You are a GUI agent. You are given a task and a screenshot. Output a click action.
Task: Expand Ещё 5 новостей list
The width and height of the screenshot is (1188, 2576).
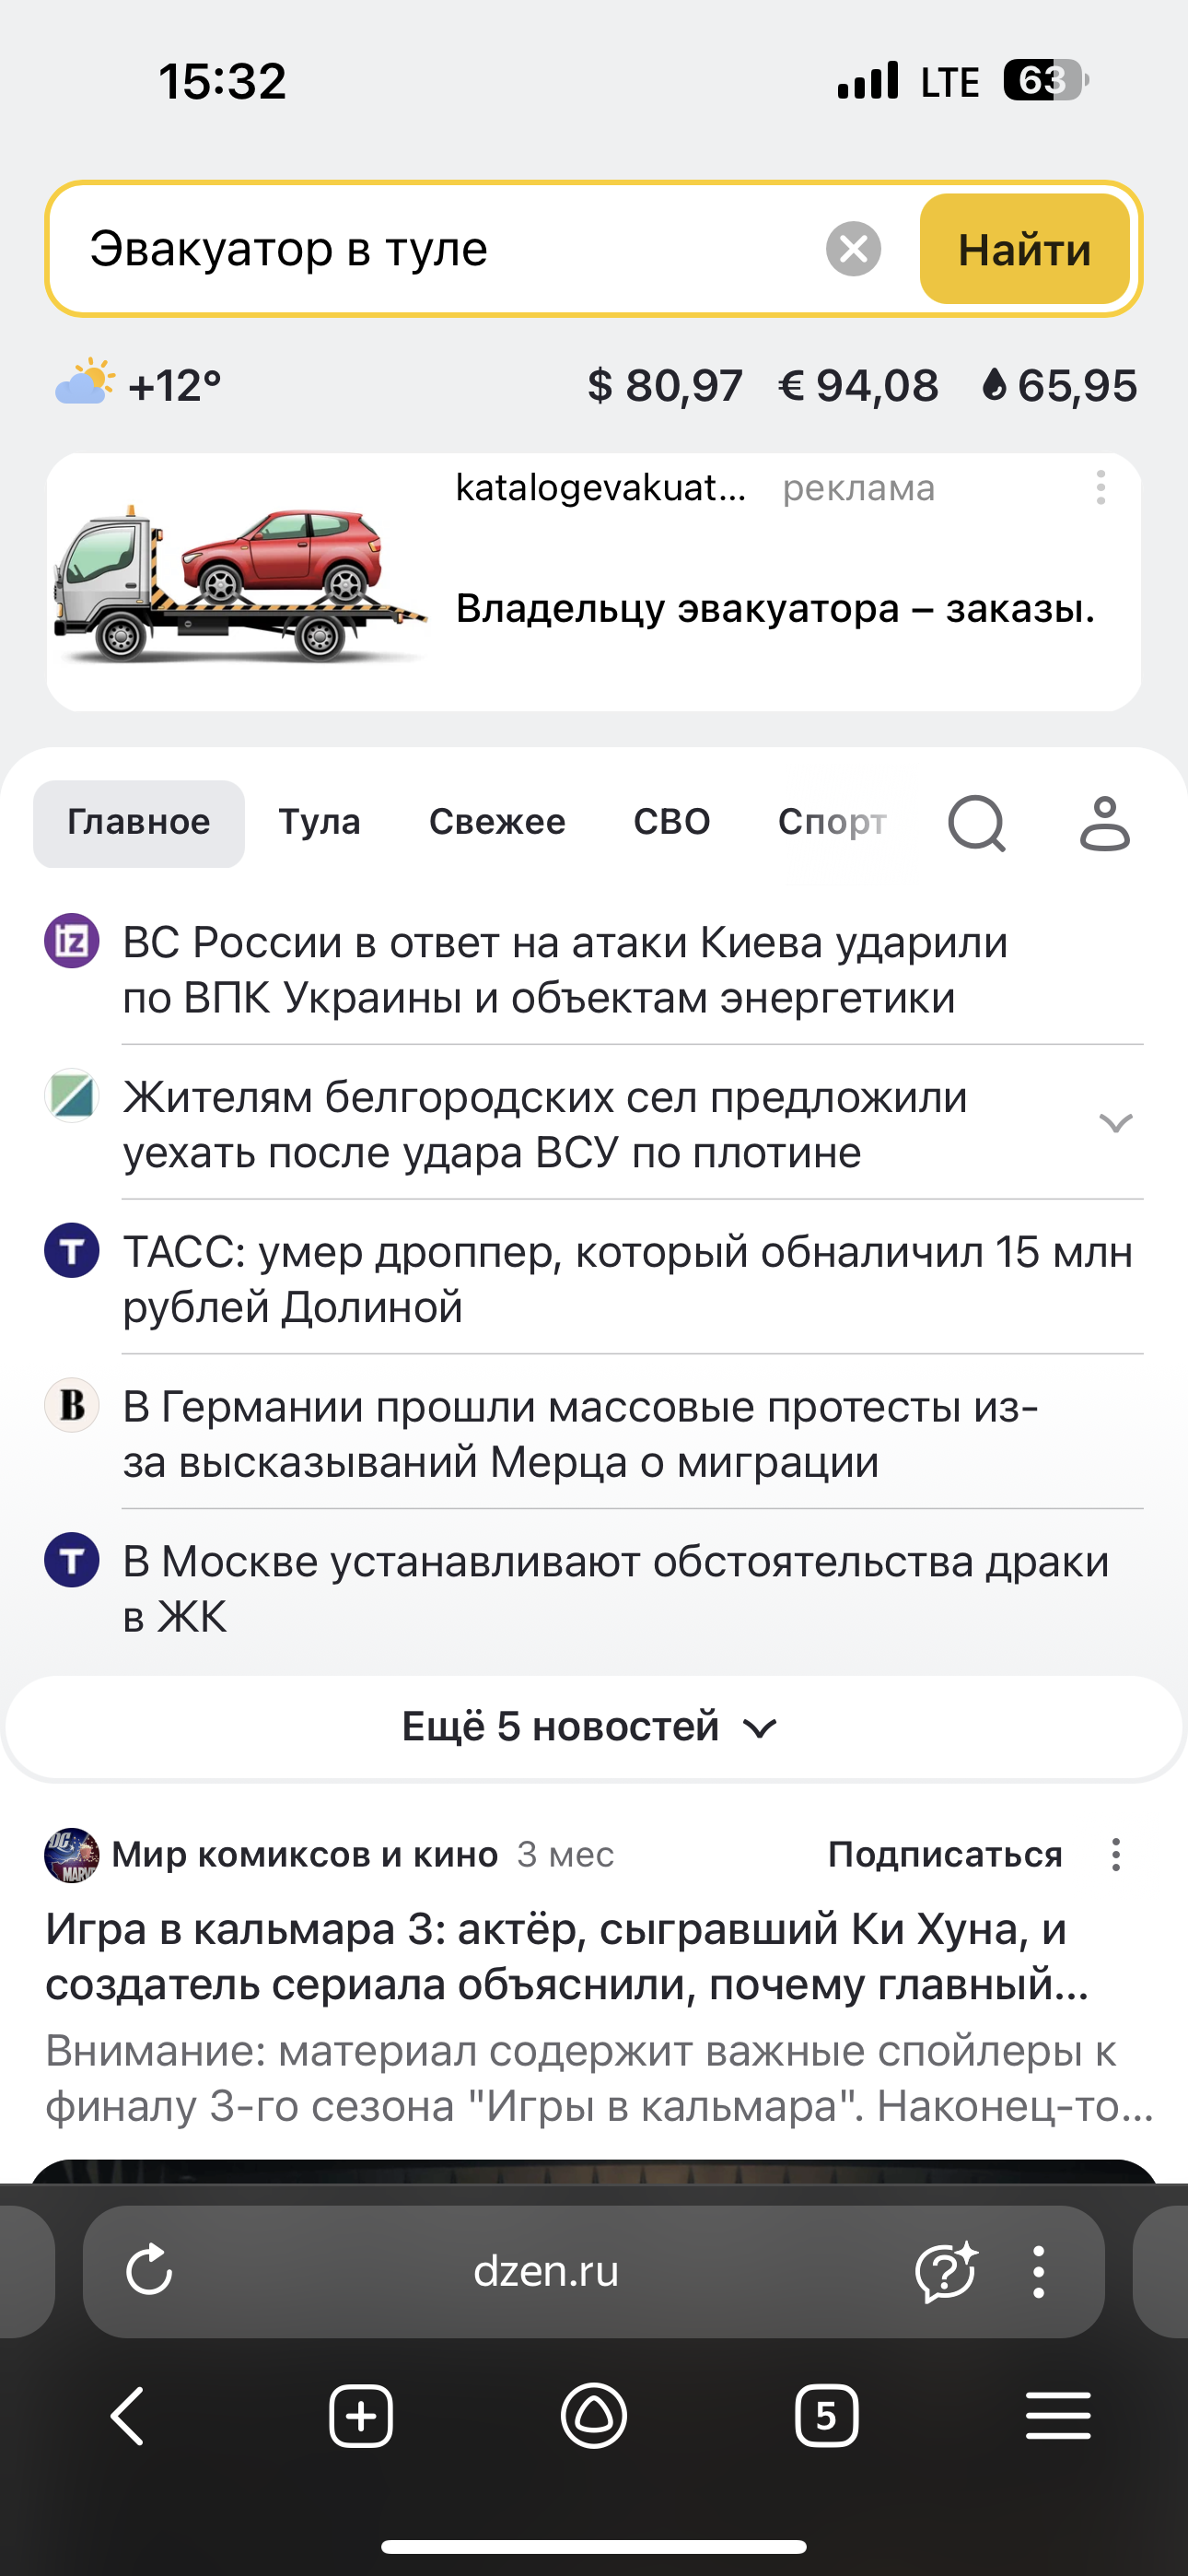pos(592,1727)
